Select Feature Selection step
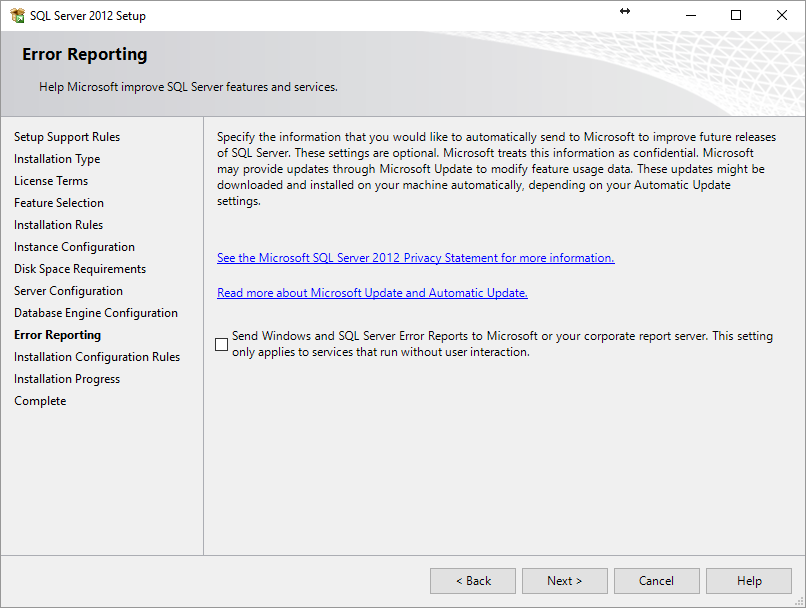The width and height of the screenshot is (806, 608). 59,203
